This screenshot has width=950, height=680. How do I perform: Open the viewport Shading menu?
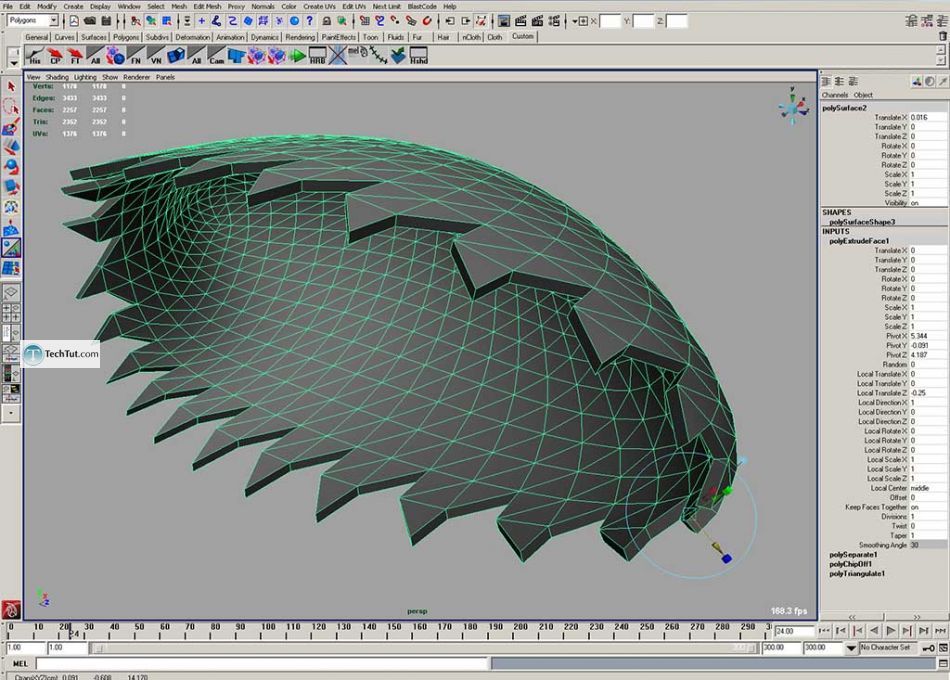(57, 77)
